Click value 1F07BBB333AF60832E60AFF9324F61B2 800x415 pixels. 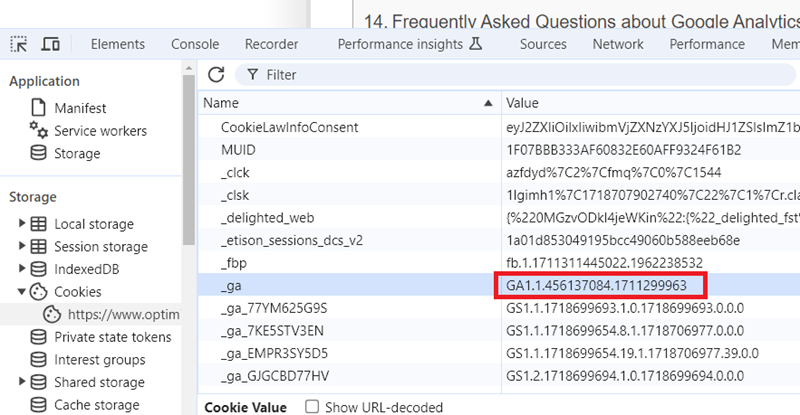623,150
